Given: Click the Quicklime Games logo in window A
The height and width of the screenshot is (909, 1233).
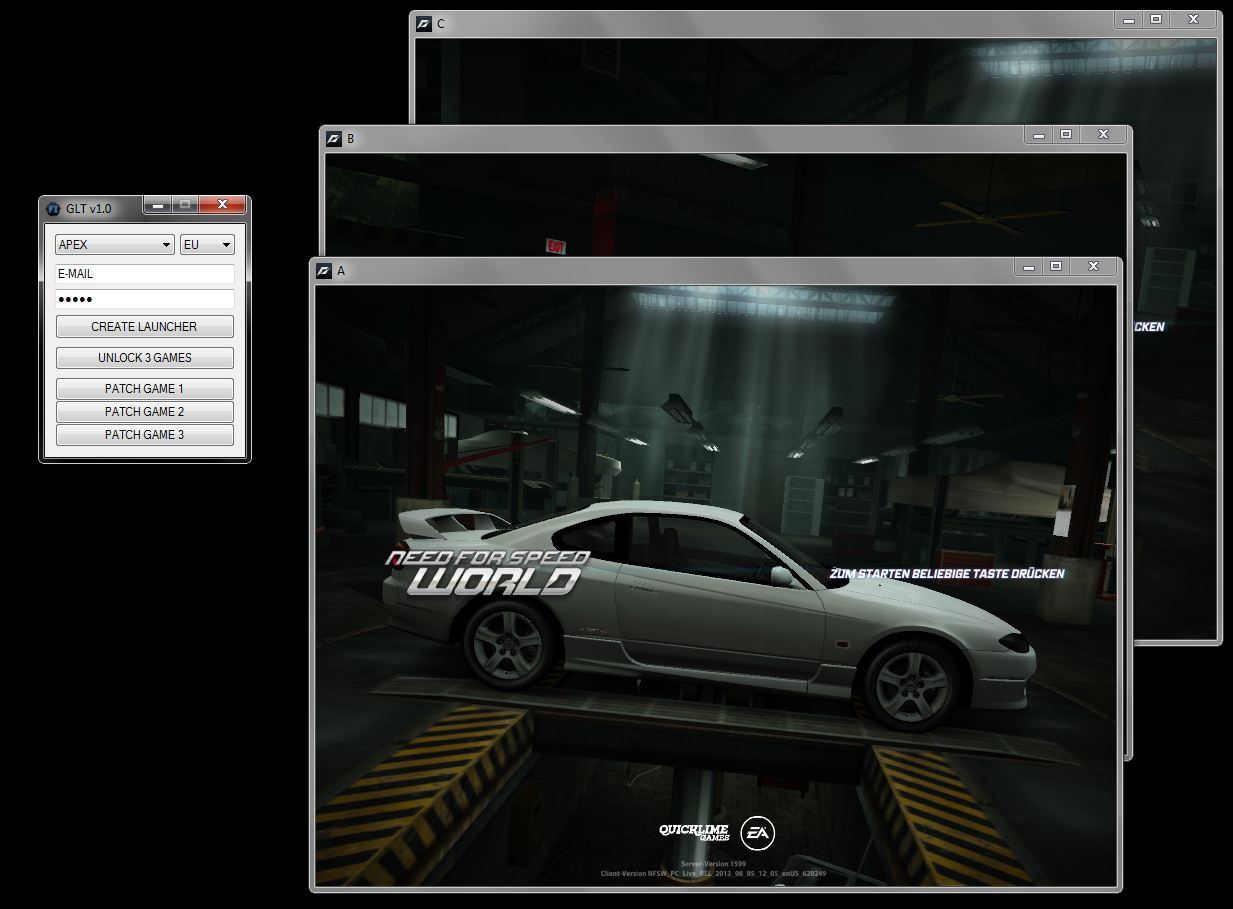Looking at the screenshot, I should [x=693, y=832].
